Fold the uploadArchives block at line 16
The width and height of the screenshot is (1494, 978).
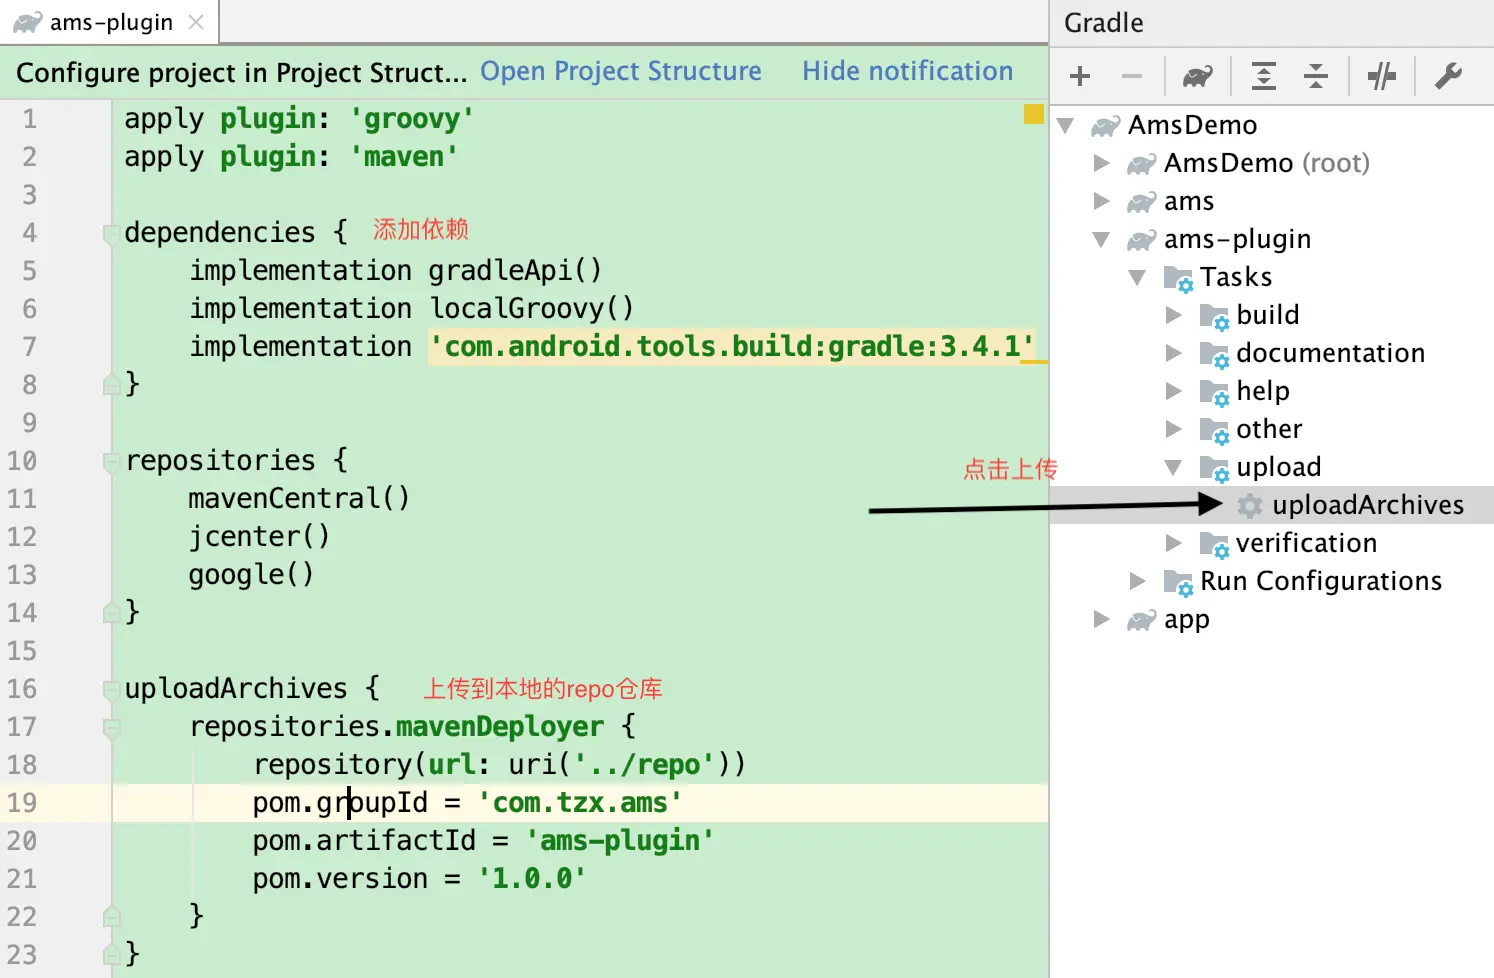coord(111,690)
